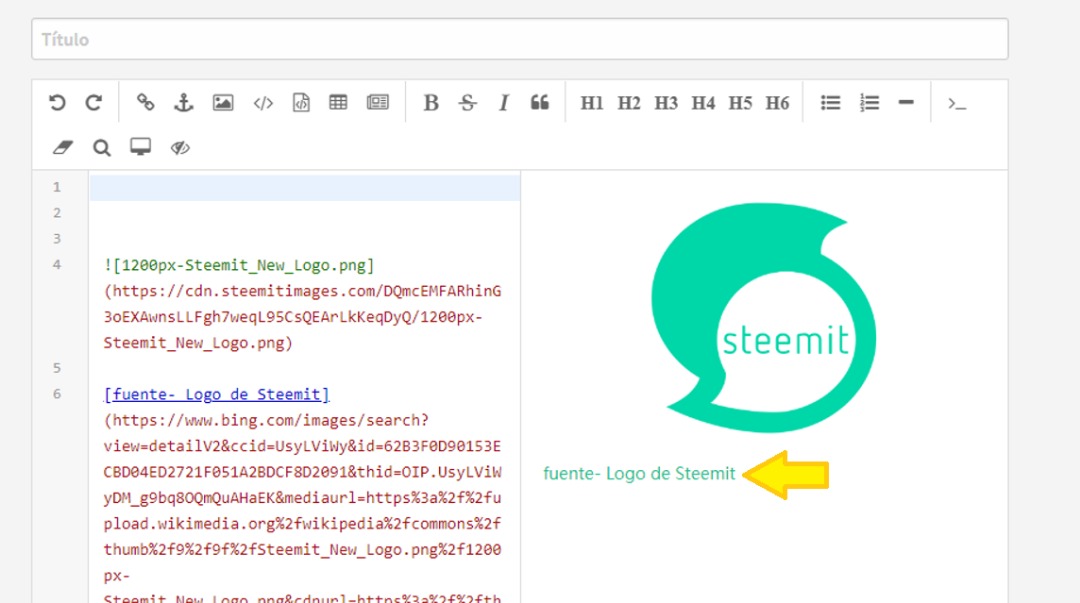The height and width of the screenshot is (603, 1080).
Task: Click the Redo icon
Action: click(94, 103)
